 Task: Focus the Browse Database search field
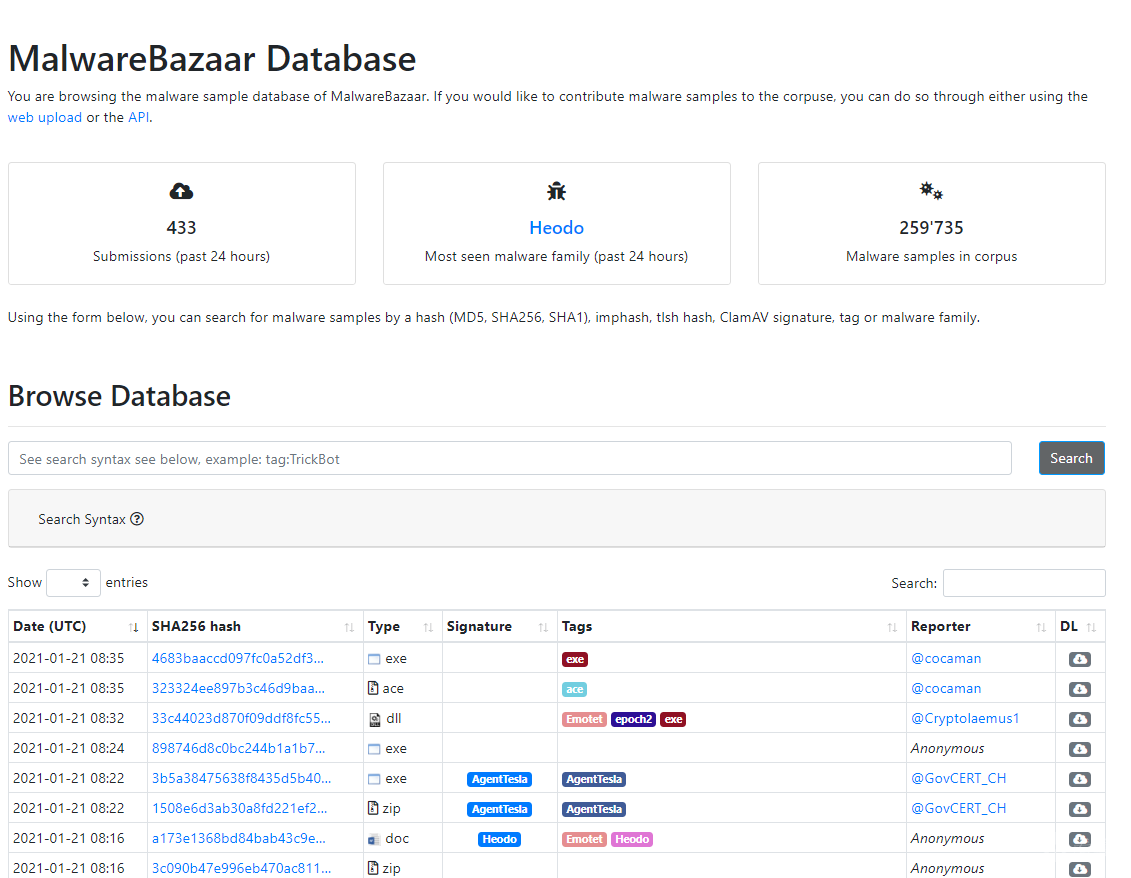pyautogui.click(x=509, y=459)
